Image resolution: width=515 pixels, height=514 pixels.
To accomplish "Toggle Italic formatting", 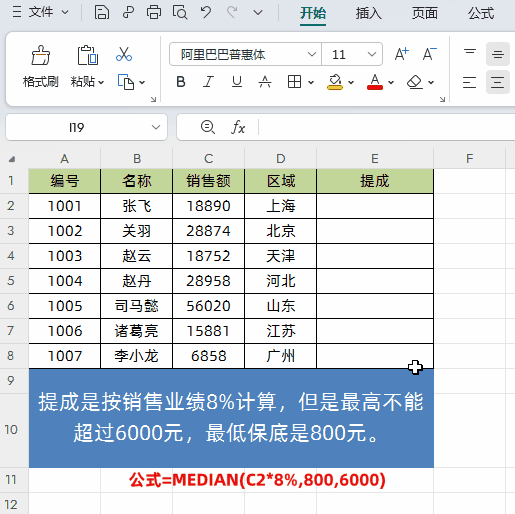I will coord(208,82).
